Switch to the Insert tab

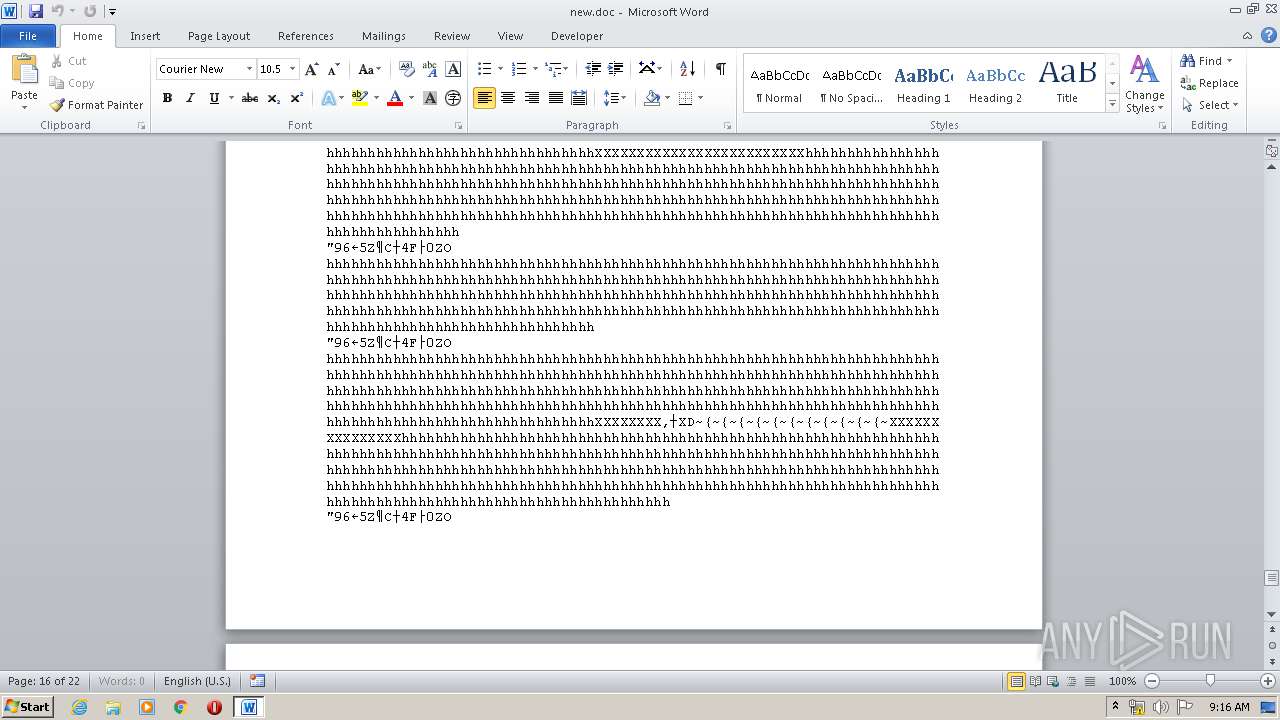point(145,35)
